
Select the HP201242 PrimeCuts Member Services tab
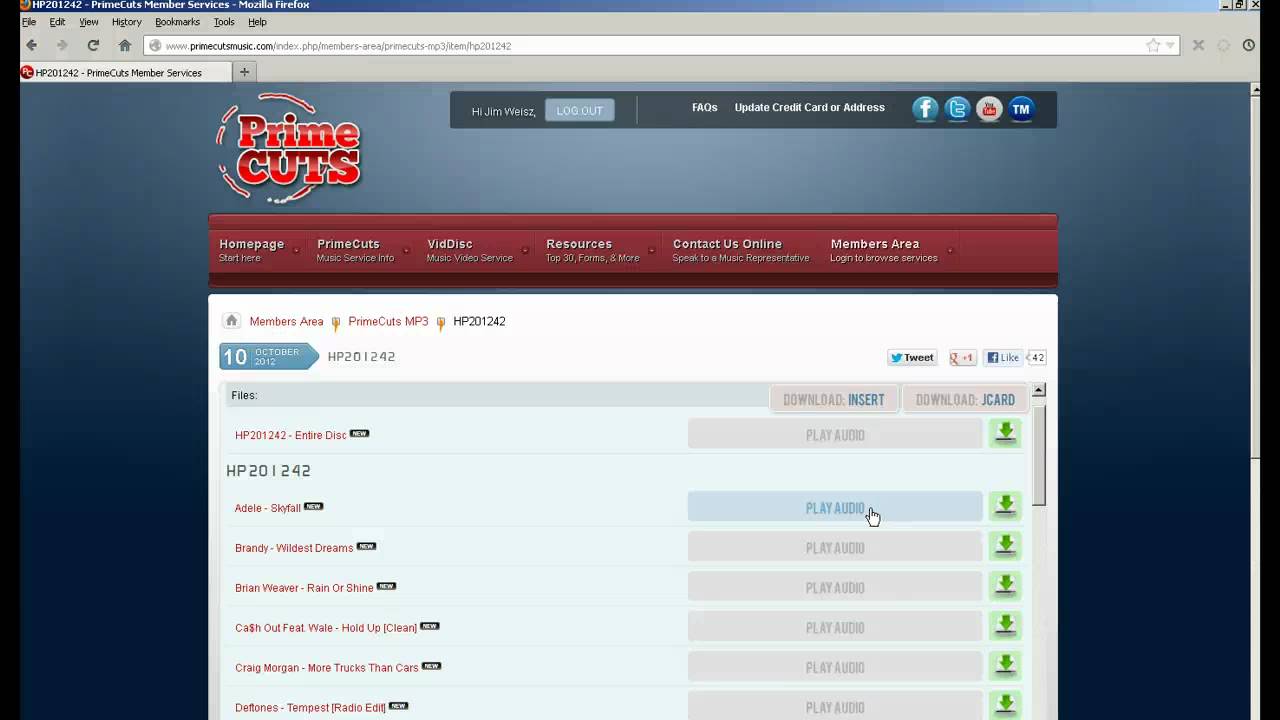(x=125, y=72)
